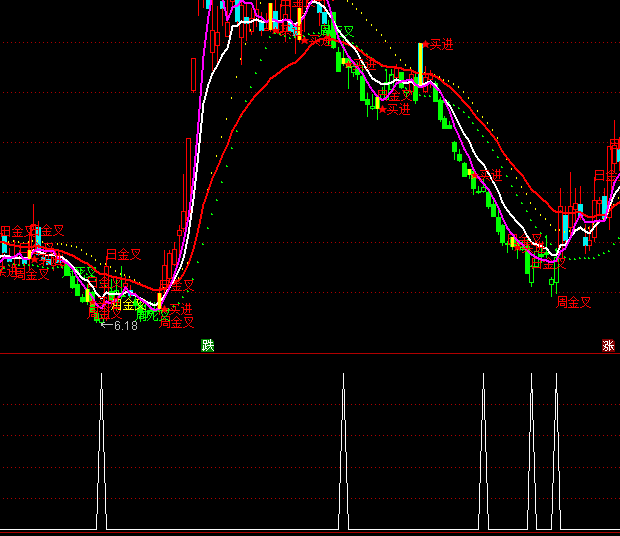Select the 6.18 low price label
Image resolution: width=620 pixels, height=536 pixels.
point(126,326)
